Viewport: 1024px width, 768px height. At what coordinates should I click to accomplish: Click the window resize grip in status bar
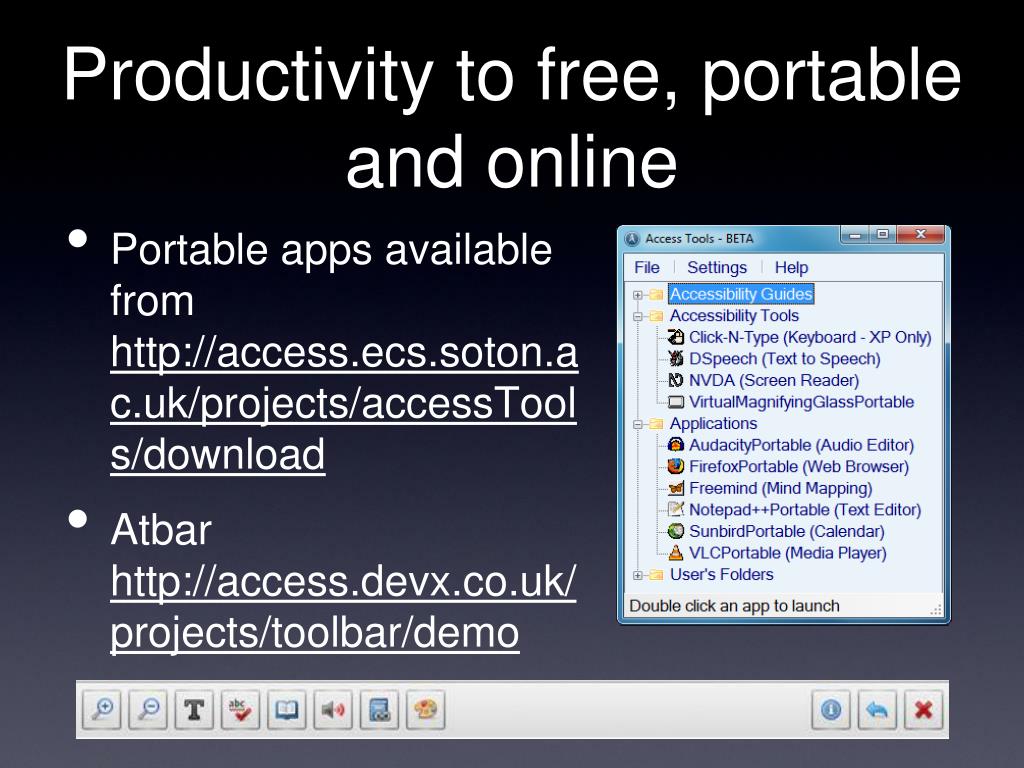(x=936, y=609)
